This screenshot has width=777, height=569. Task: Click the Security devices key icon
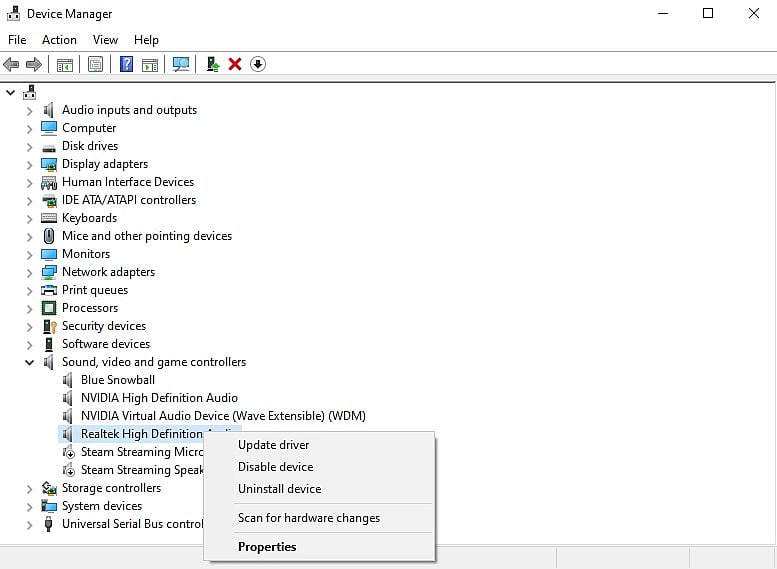coord(50,326)
